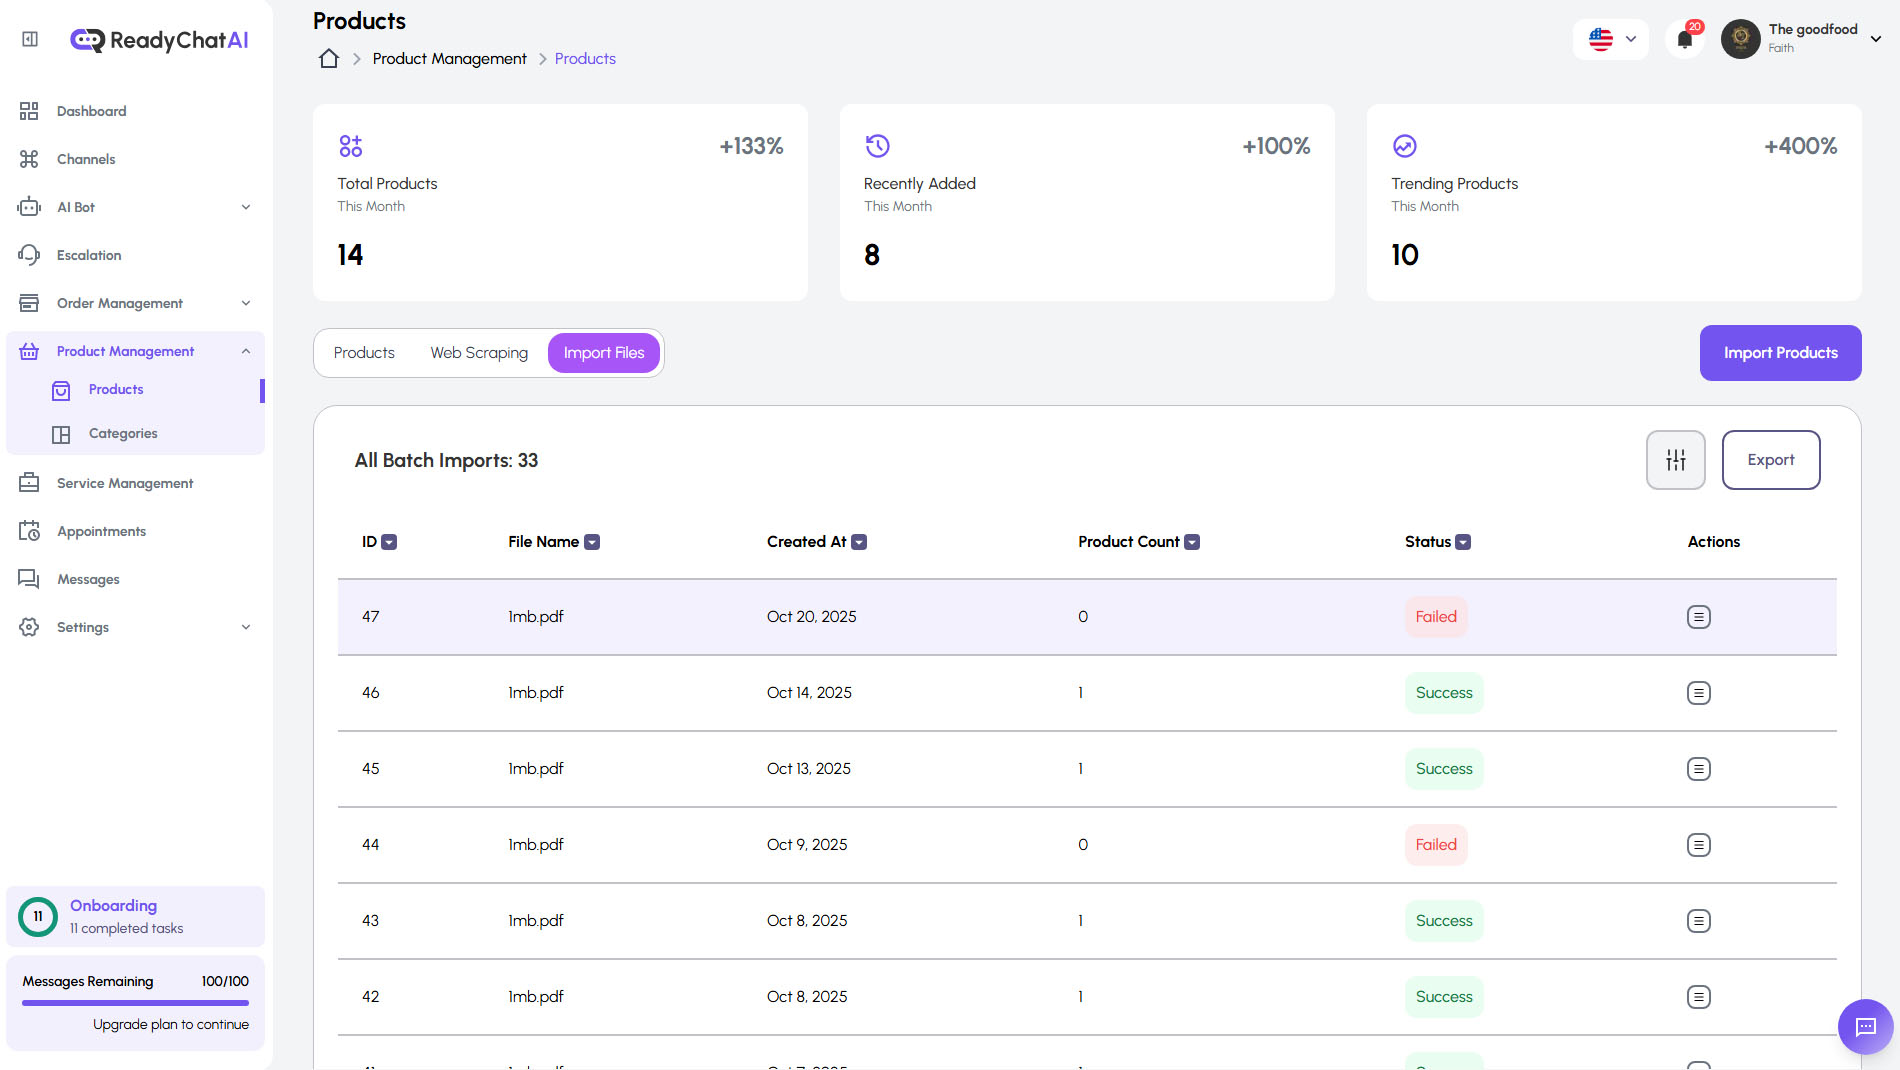Switch to the Web Scraping tab

[479, 353]
